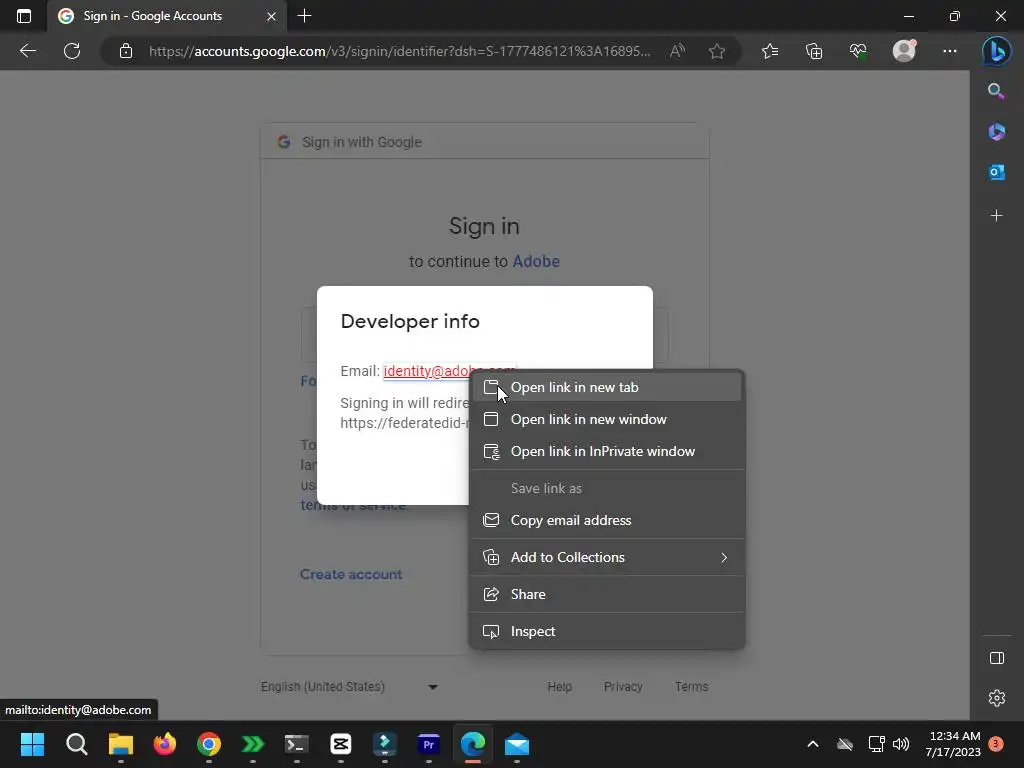Select 'Open link in new window'
Screen dimensions: 1024x768
tap(607, 419)
